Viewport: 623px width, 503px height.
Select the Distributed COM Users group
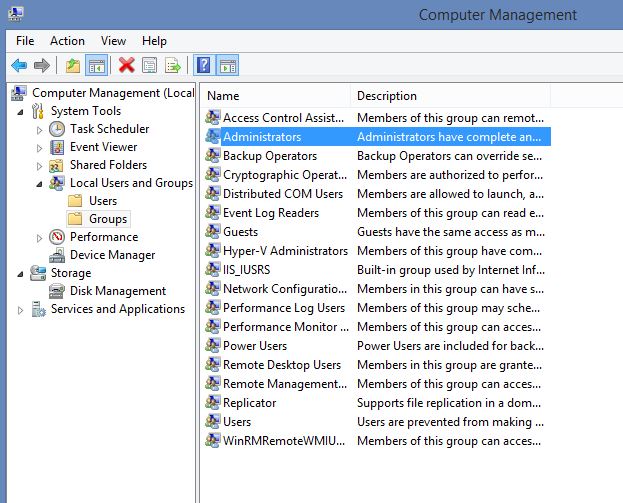[283, 194]
